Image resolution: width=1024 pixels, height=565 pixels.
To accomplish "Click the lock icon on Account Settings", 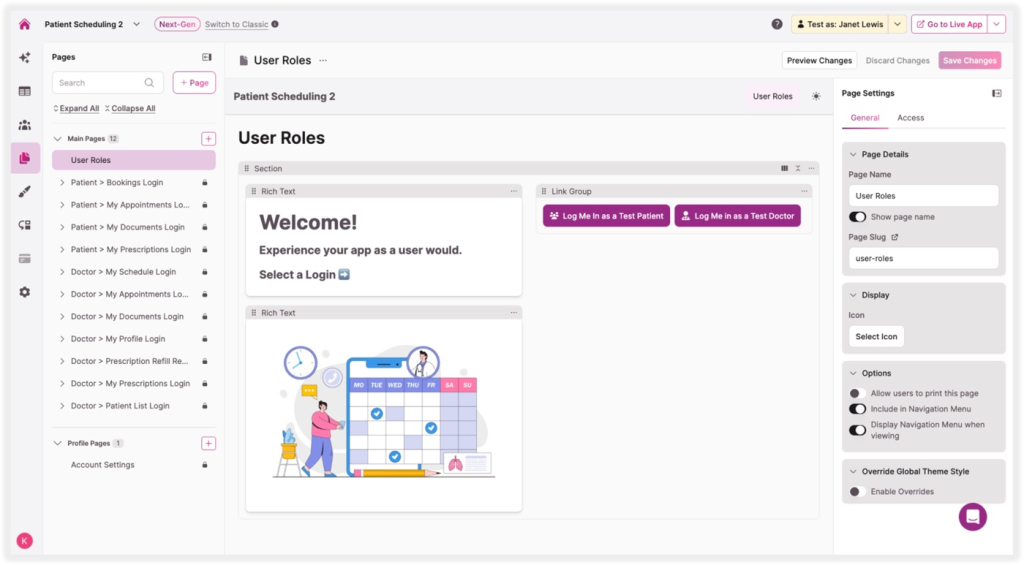I will tap(204, 465).
